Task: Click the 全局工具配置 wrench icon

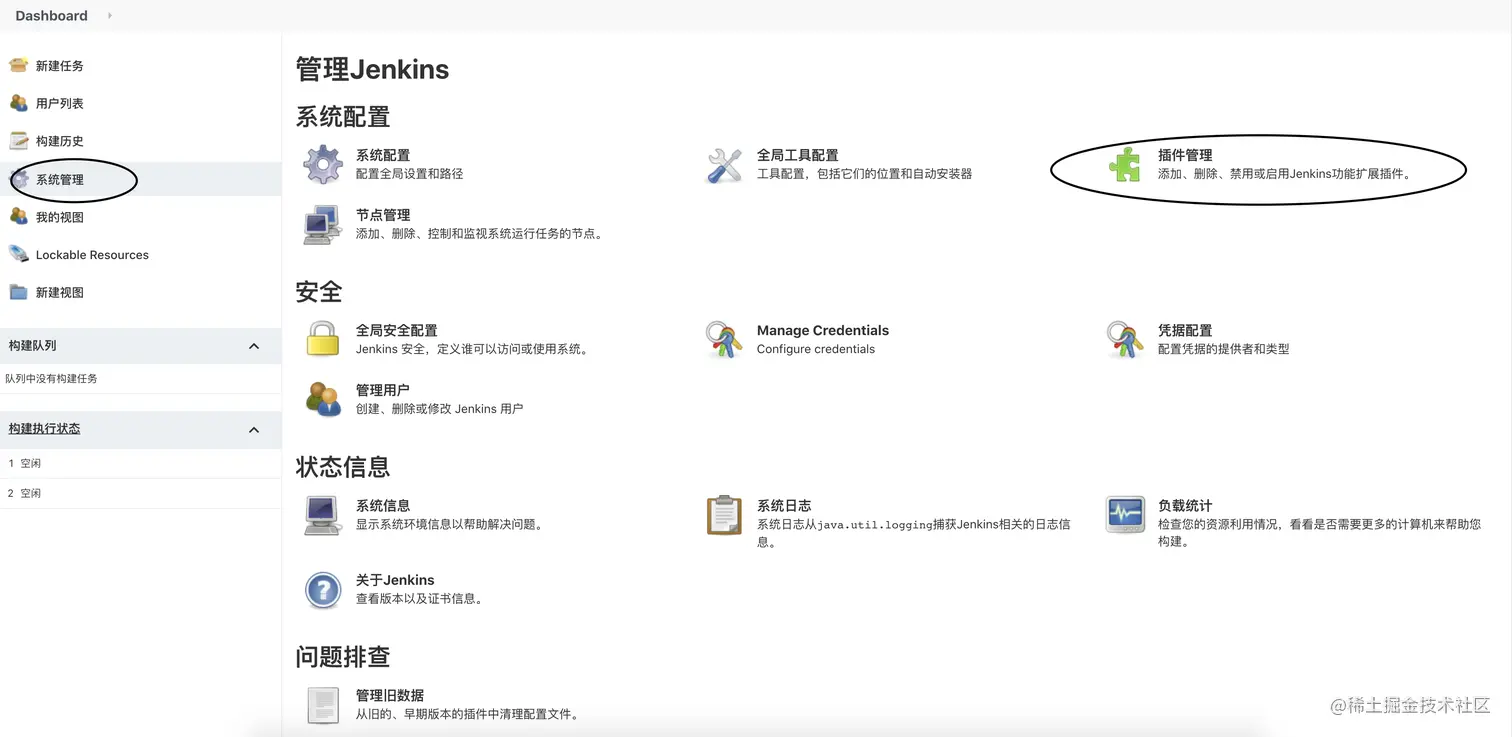Action: [724, 165]
